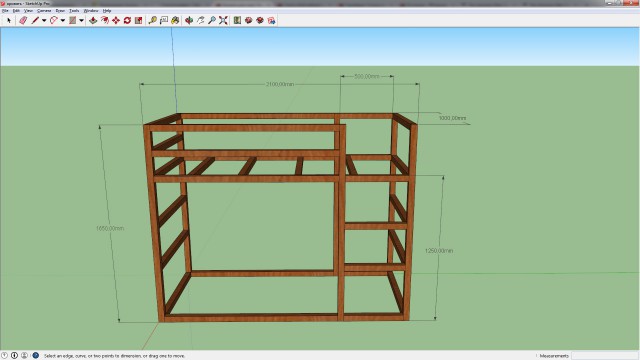Select the 1250,00mm height dimension

(439, 251)
